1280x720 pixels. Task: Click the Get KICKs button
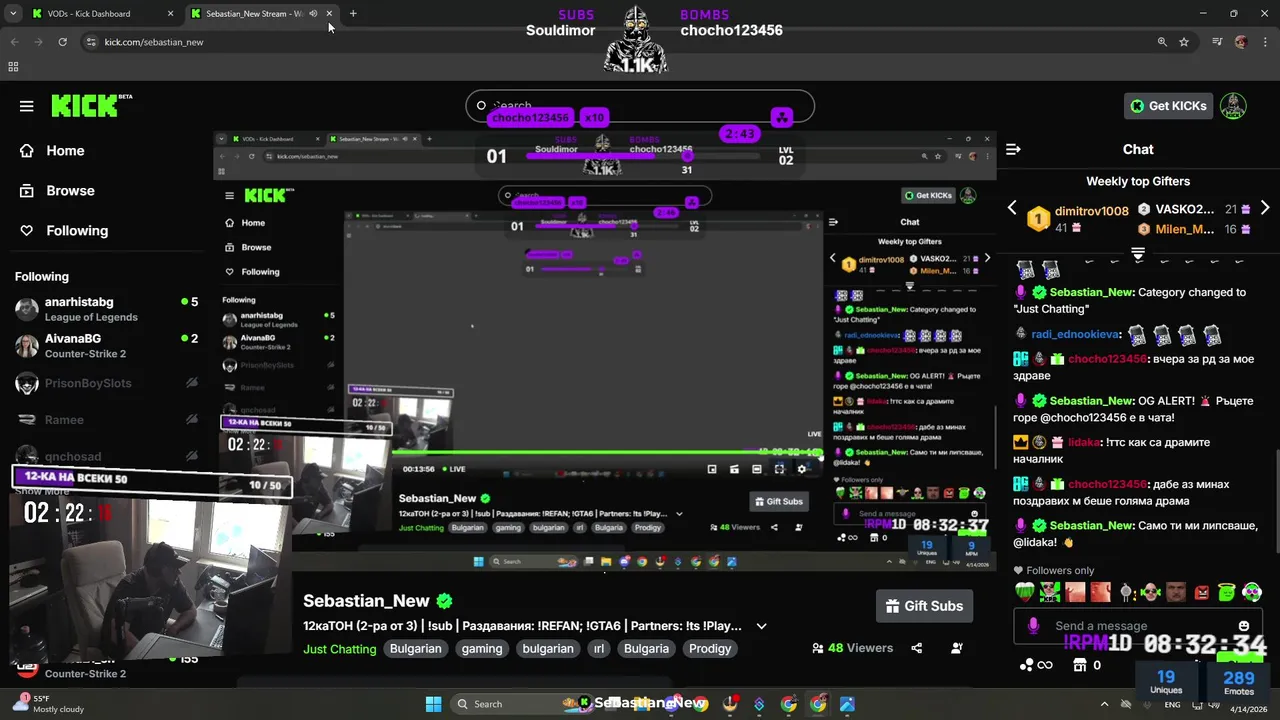(x=1168, y=106)
